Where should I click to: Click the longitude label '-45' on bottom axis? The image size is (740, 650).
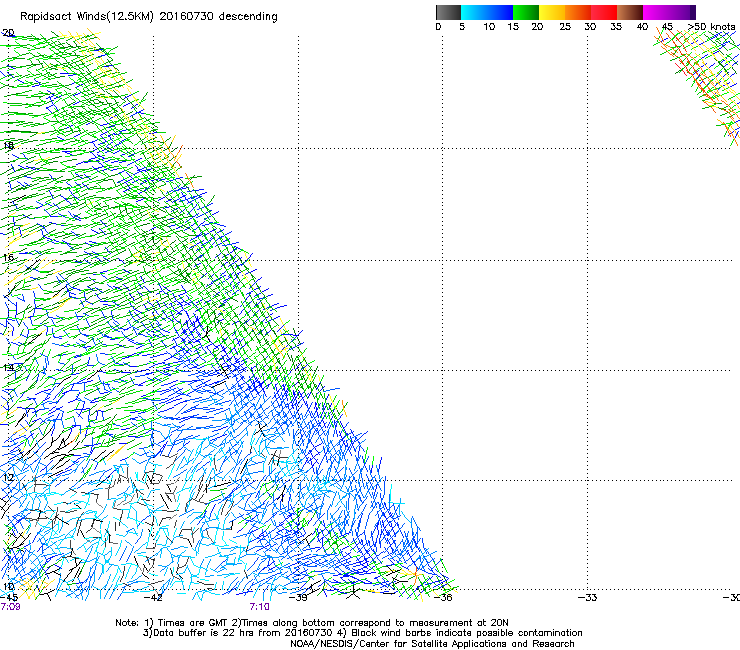click(9, 598)
